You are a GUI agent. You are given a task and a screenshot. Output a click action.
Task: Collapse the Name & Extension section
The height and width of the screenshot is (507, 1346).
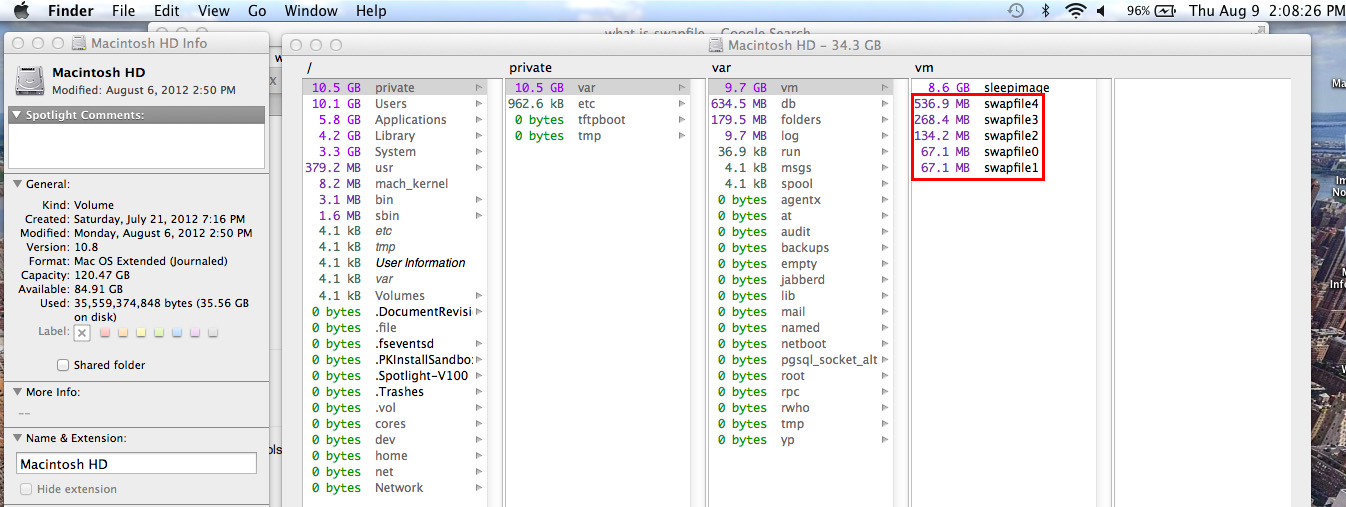[x=17, y=438]
